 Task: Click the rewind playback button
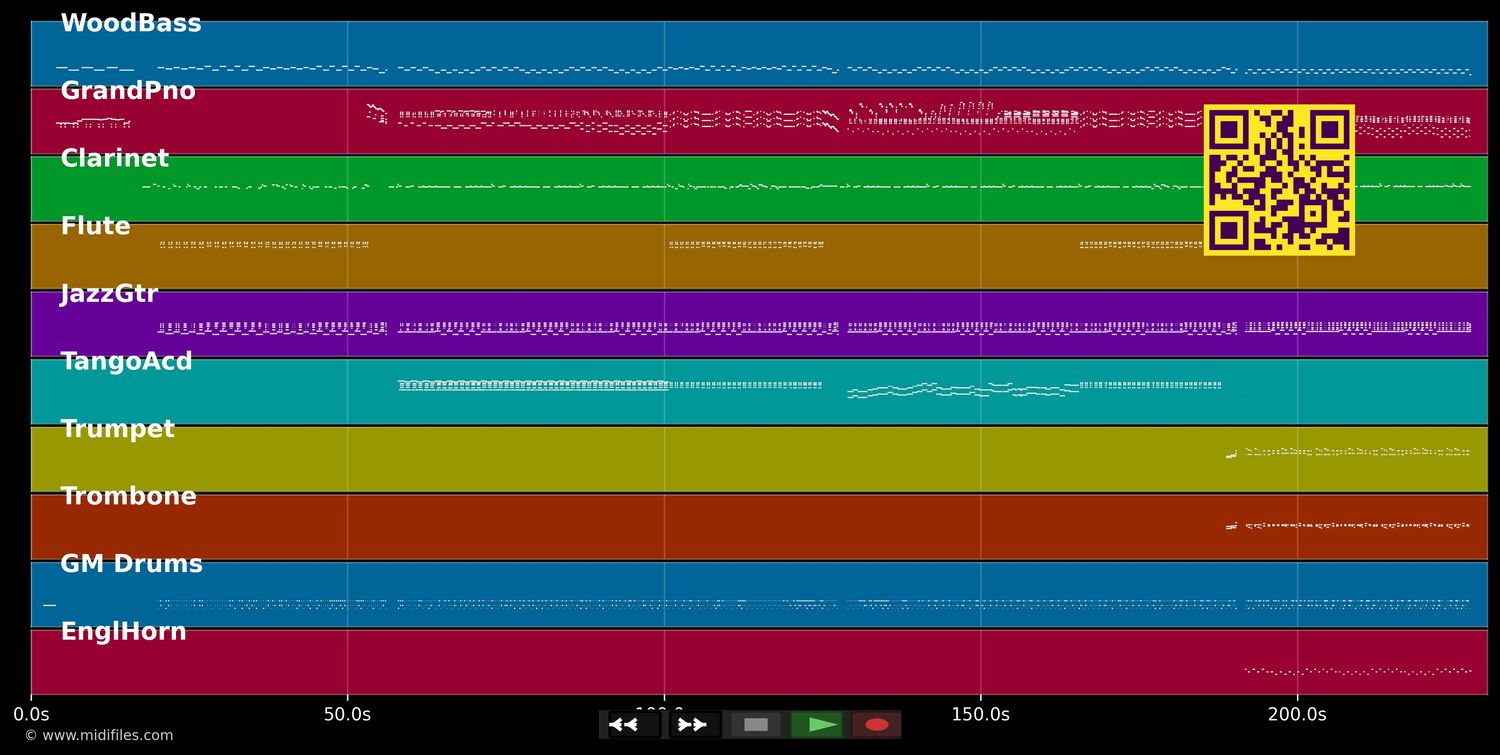click(x=634, y=725)
